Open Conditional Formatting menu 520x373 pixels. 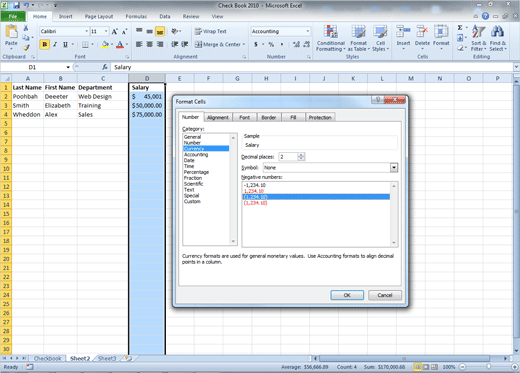tap(331, 38)
